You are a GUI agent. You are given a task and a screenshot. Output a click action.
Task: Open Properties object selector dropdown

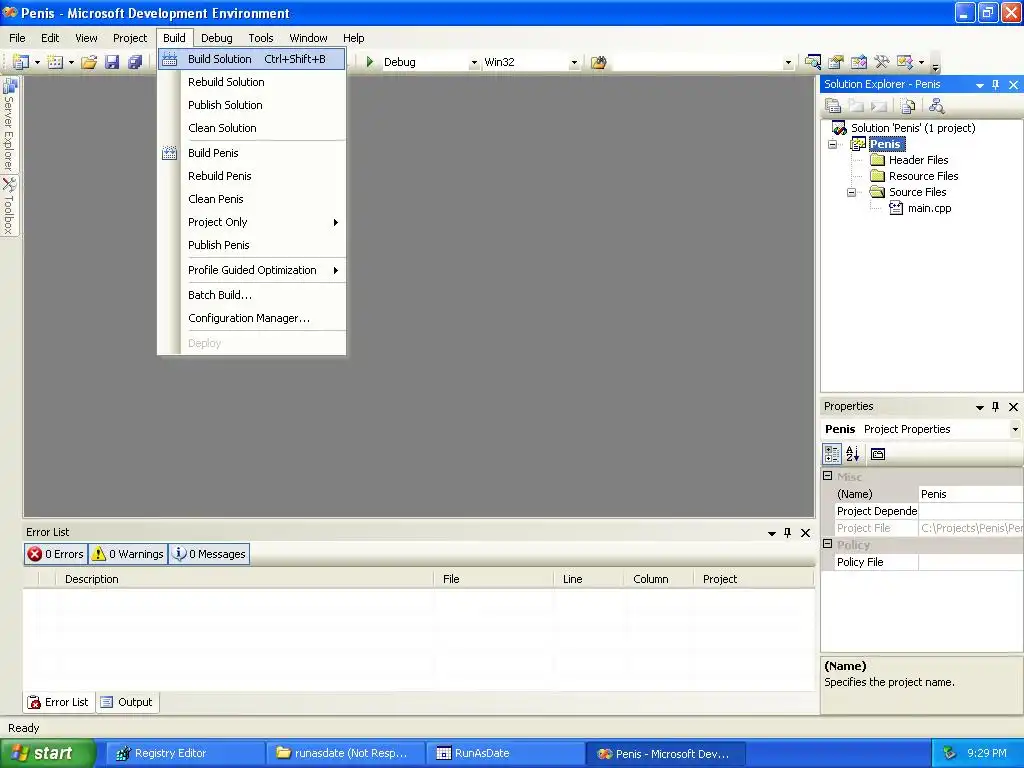(x=1015, y=429)
